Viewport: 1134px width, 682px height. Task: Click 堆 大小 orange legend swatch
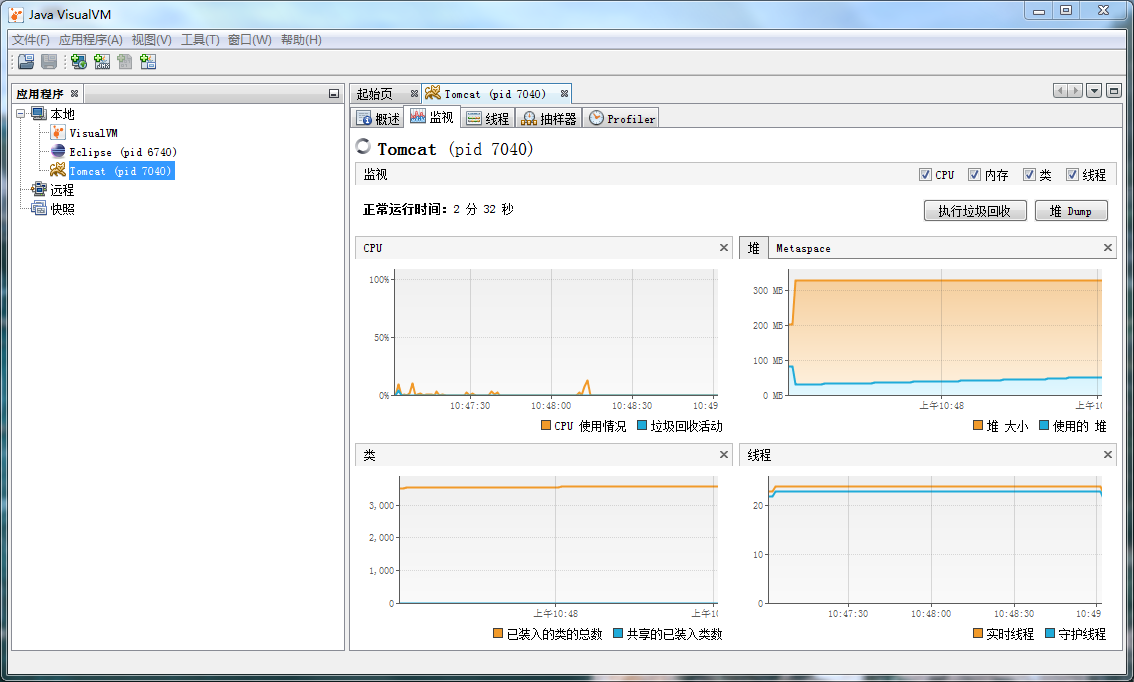point(978,425)
